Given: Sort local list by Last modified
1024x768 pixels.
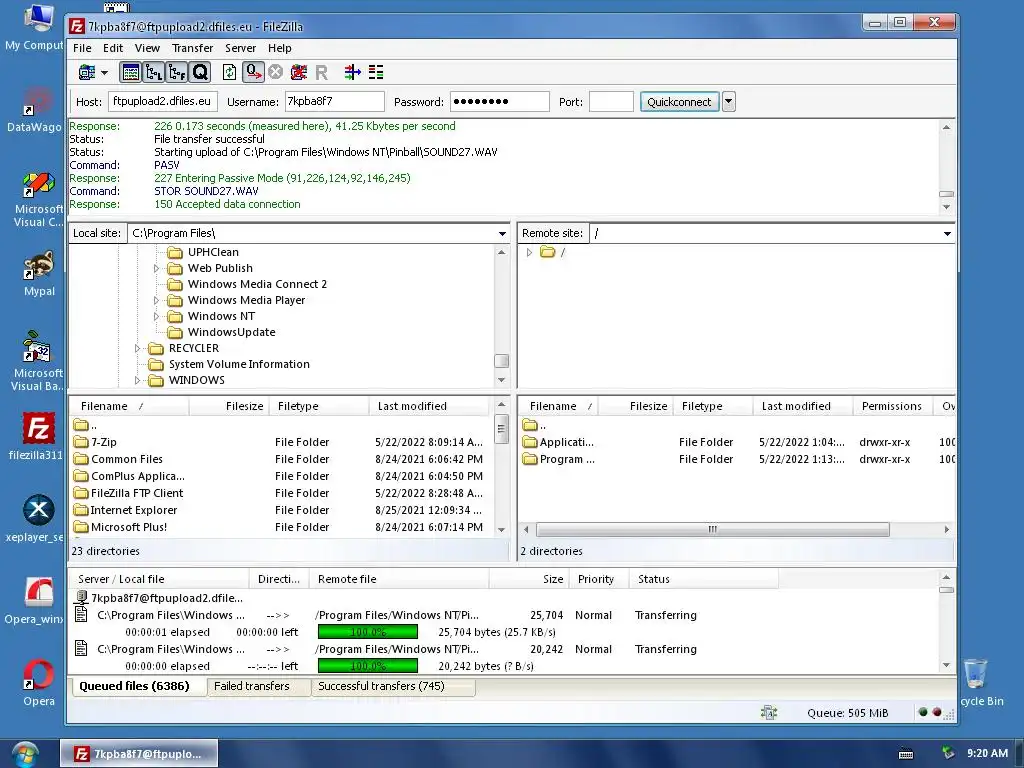Looking at the screenshot, I should 428,406.
